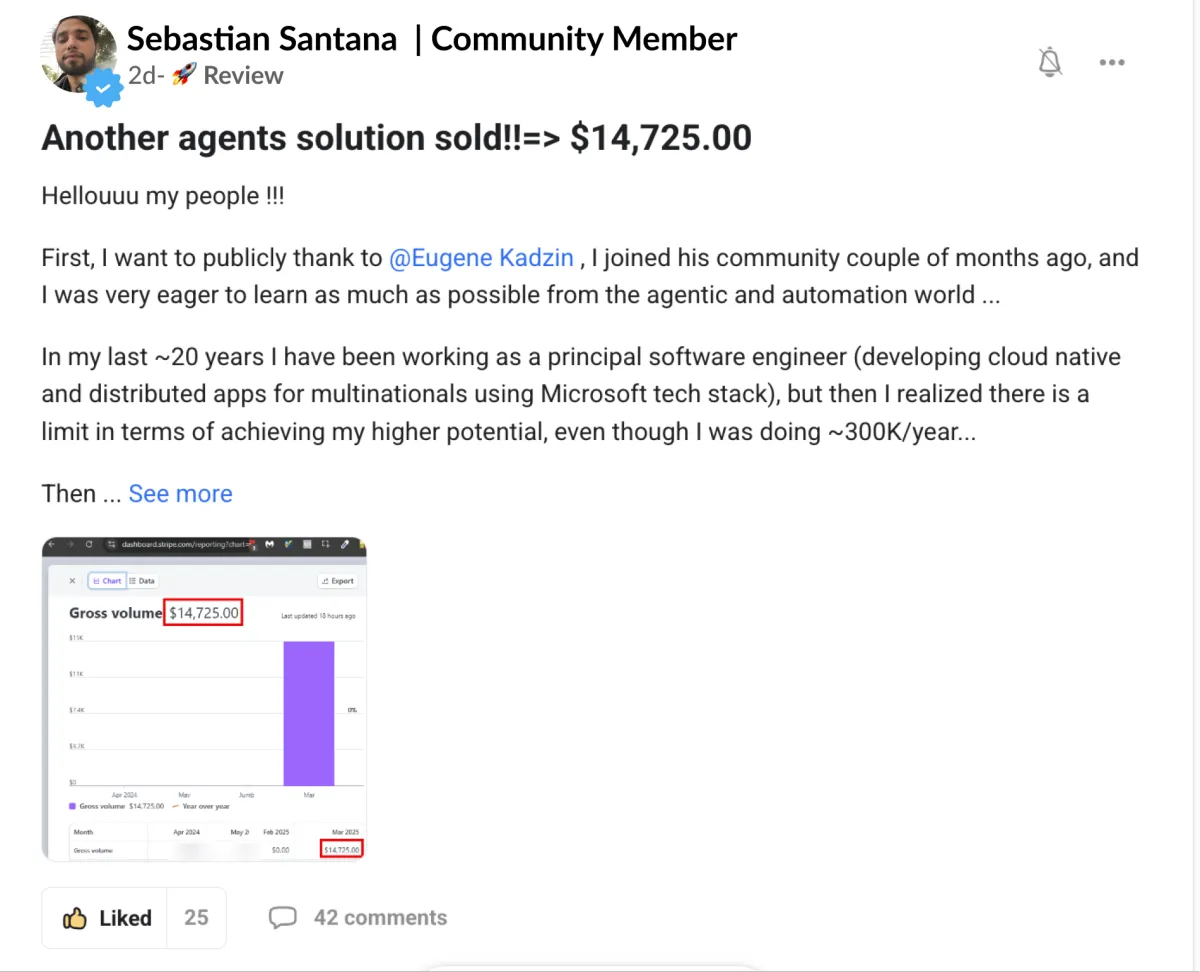
Task: Open Sebastian Santana's profile avatar photo
Action: point(78,52)
